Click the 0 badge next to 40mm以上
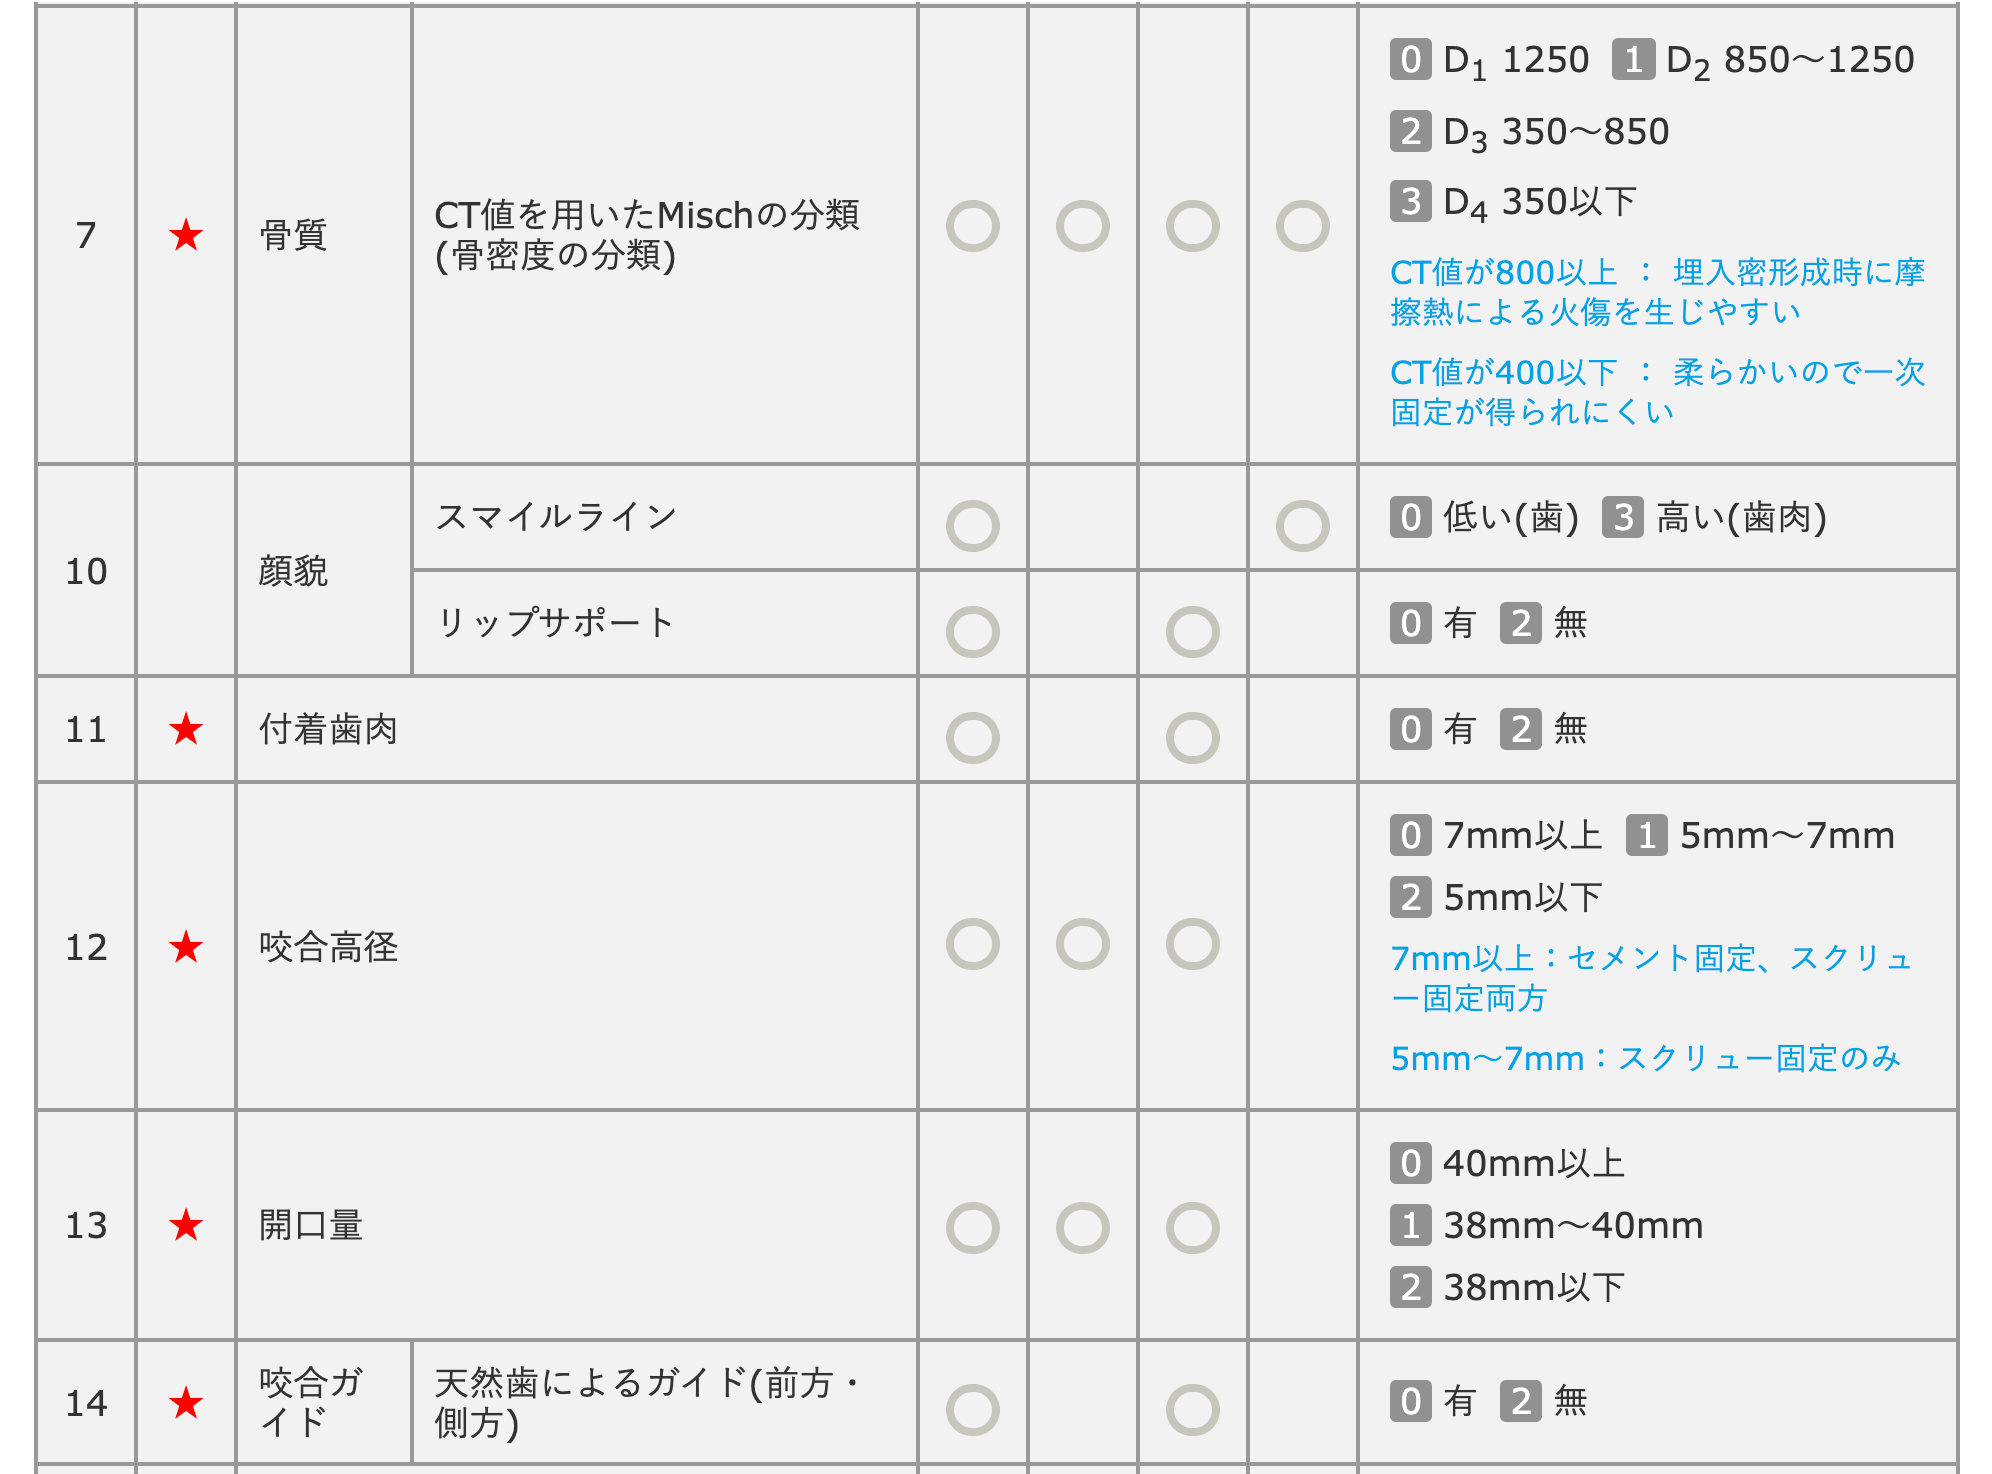The width and height of the screenshot is (1992, 1474). coord(1410,1163)
